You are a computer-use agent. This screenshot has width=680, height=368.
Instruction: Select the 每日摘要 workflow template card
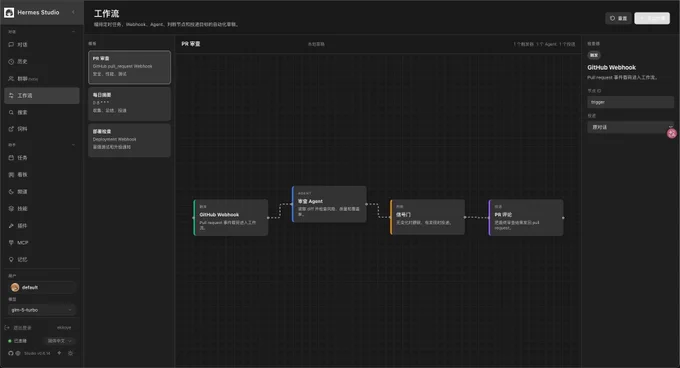tap(129, 104)
